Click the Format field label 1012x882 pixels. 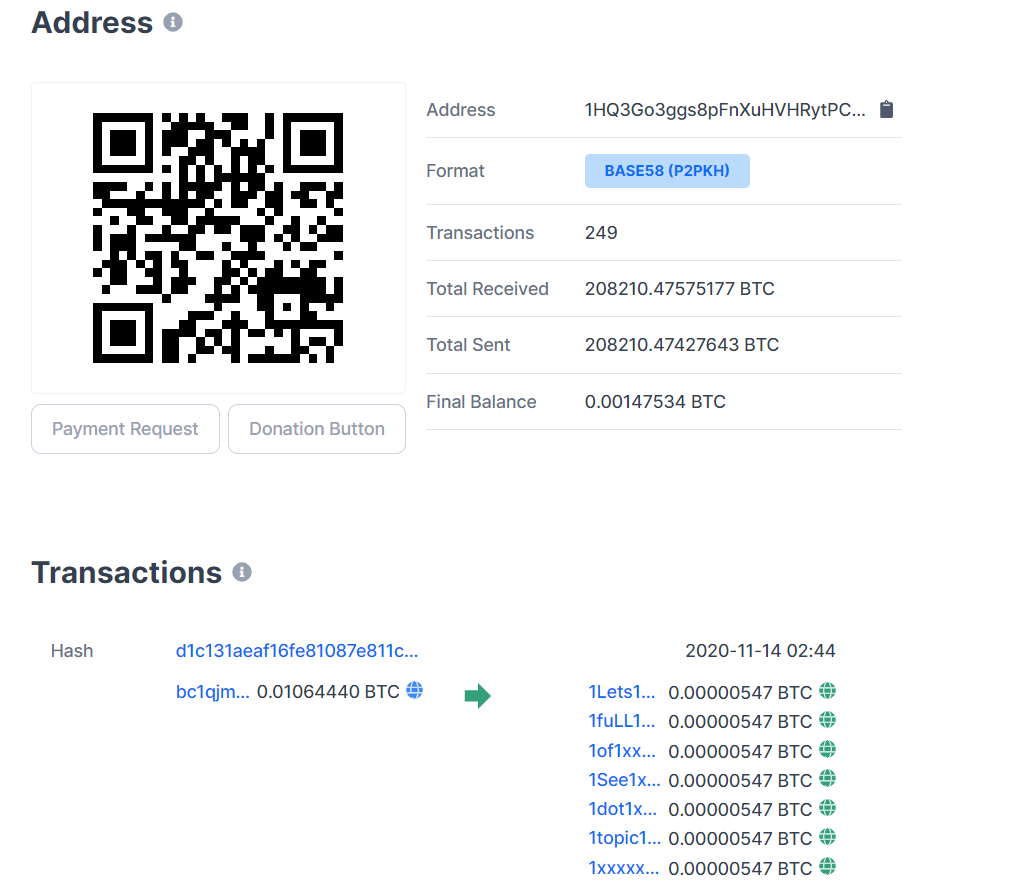[x=455, y=171]
